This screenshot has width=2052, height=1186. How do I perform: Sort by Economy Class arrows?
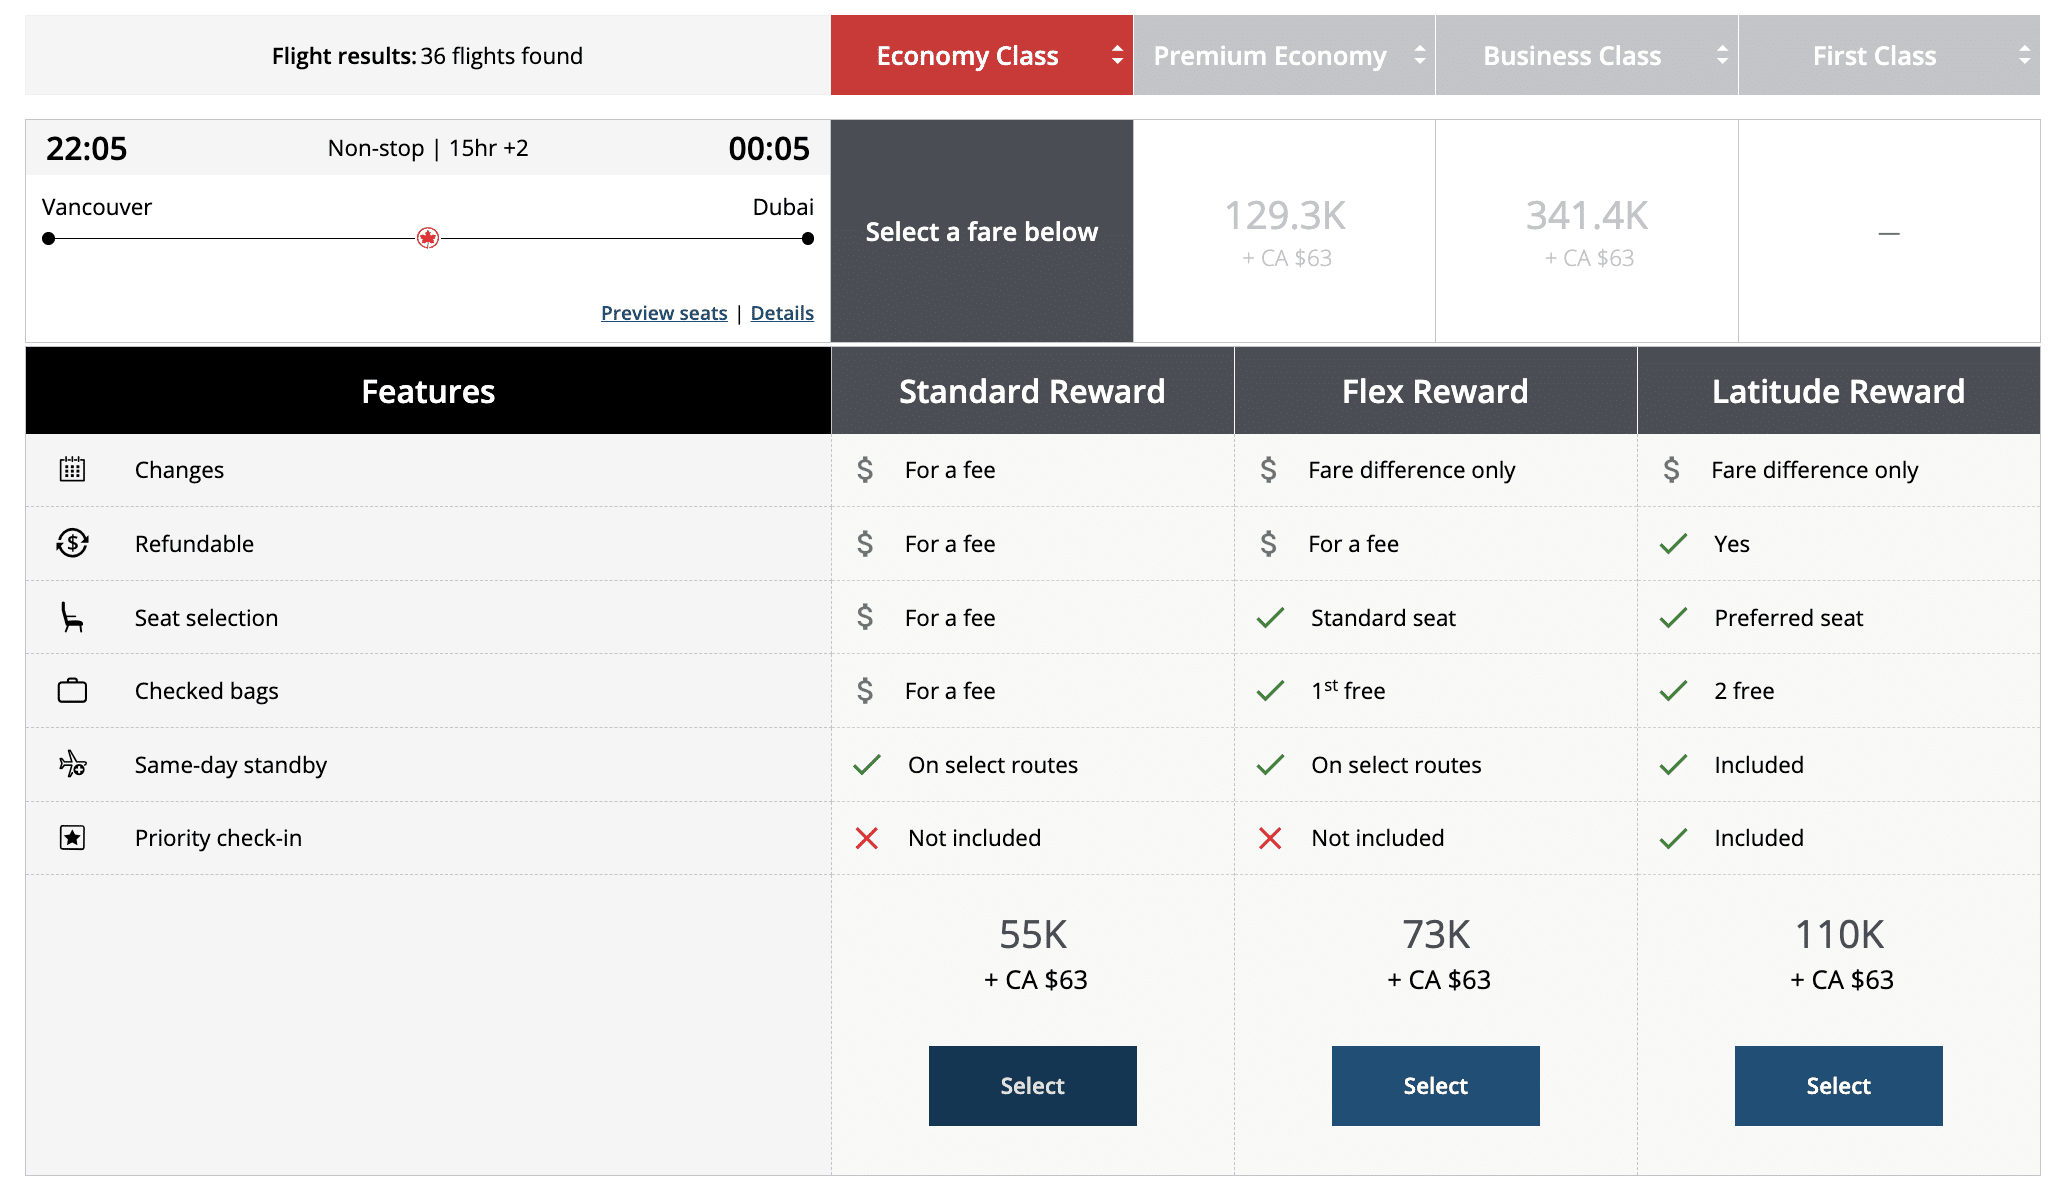coord(1117,56)
